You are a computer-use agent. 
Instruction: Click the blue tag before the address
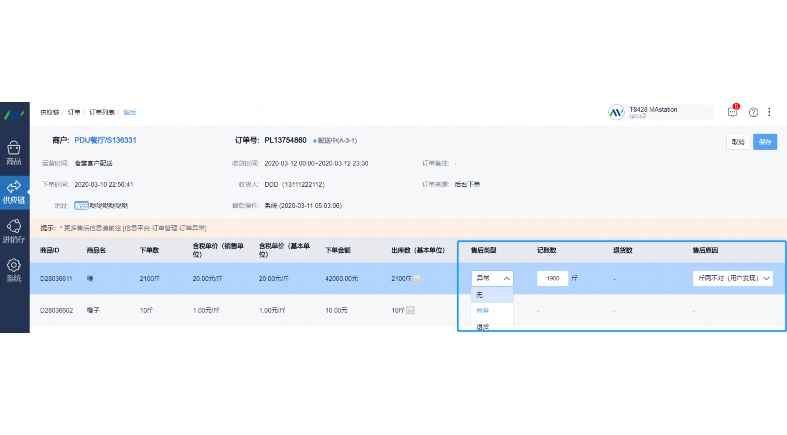(81, 206)
